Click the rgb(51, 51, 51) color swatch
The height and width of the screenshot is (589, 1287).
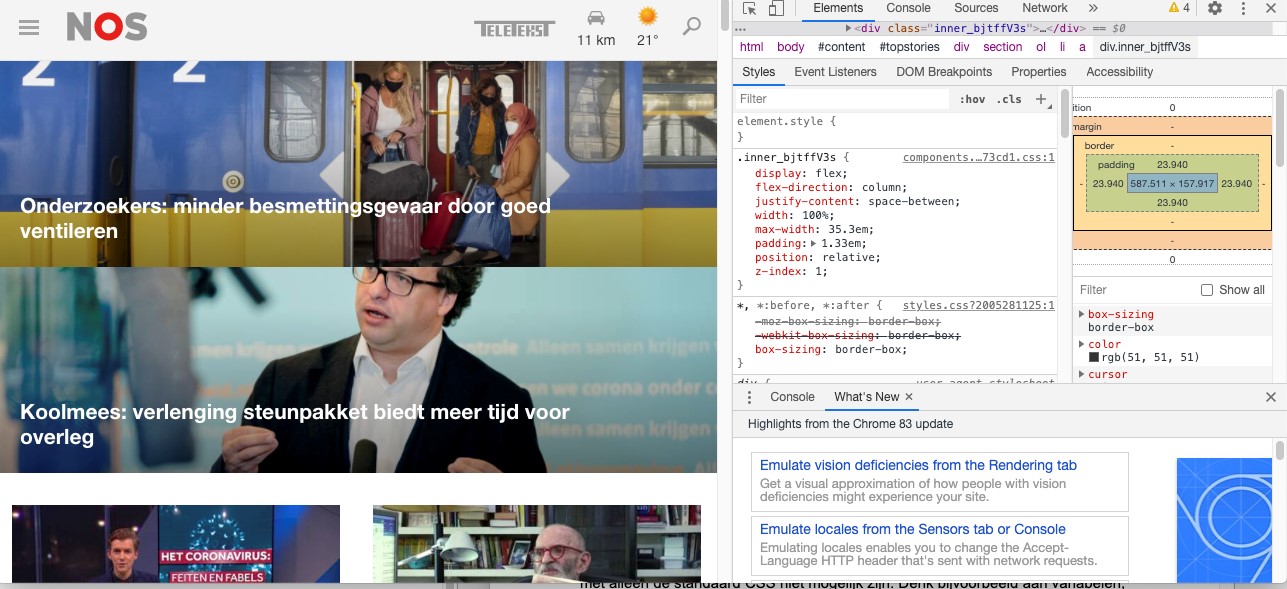click(x=1094, y=357)
